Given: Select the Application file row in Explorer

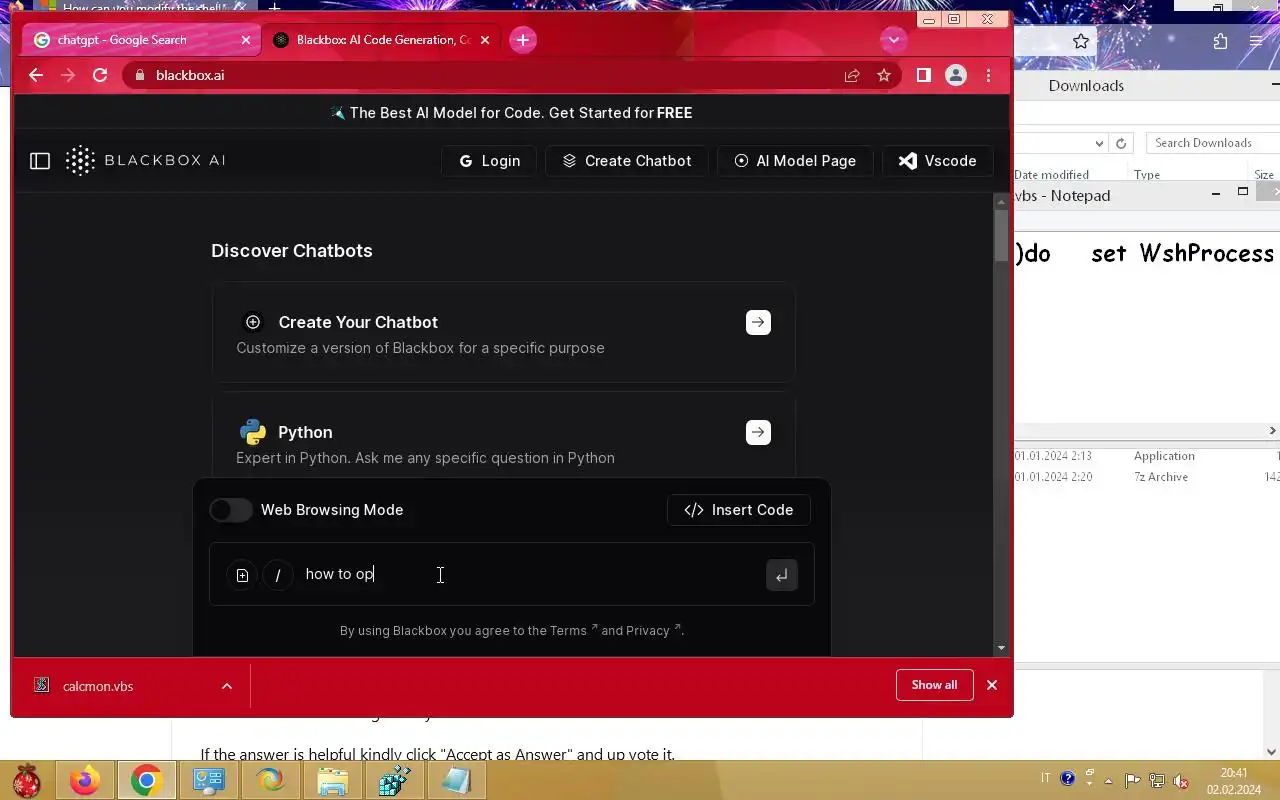Looking at the screenshot, I should tap(1147, 456).
